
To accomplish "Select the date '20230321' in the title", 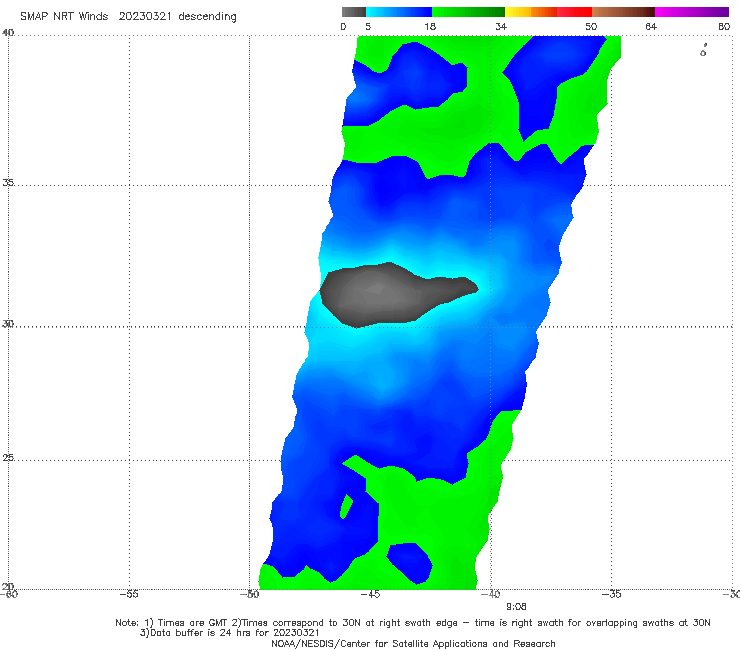I will (145, 16).
